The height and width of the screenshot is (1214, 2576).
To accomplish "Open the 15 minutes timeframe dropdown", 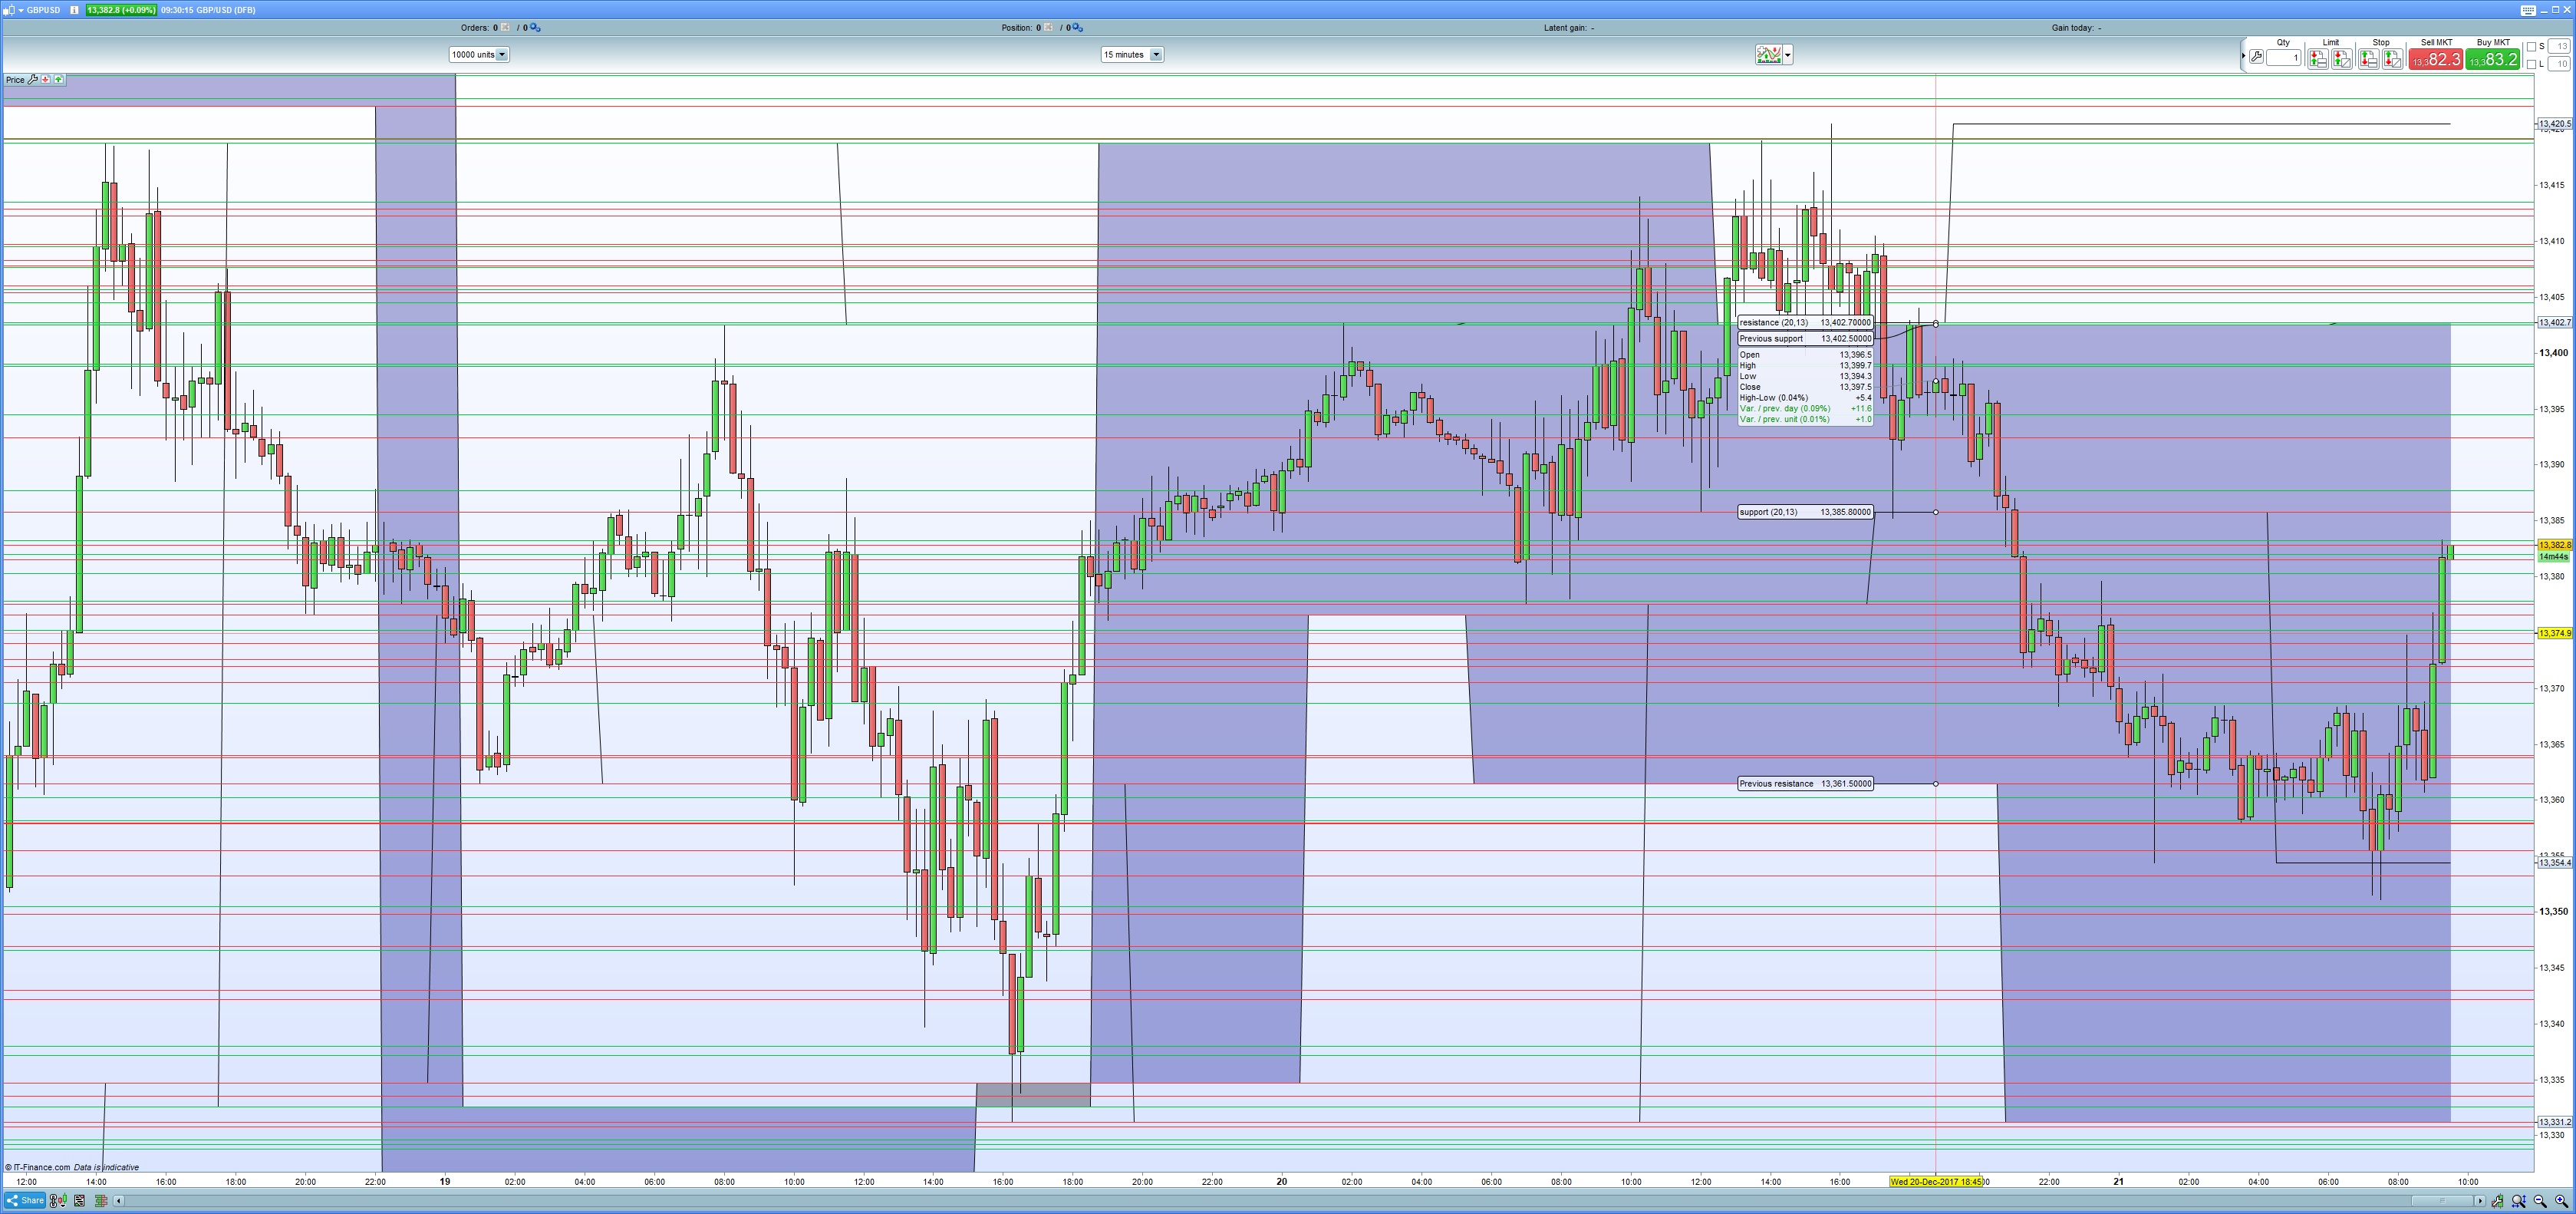I will (1157, 54).
